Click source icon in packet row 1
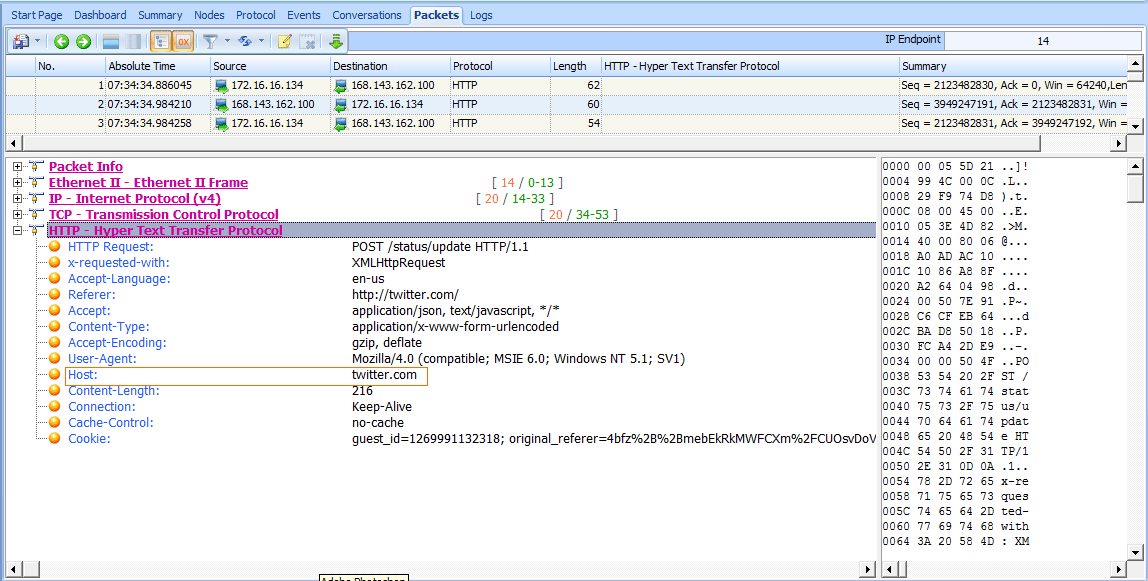The width and height of the screenshot is (1148, 581). pos(220,86)
